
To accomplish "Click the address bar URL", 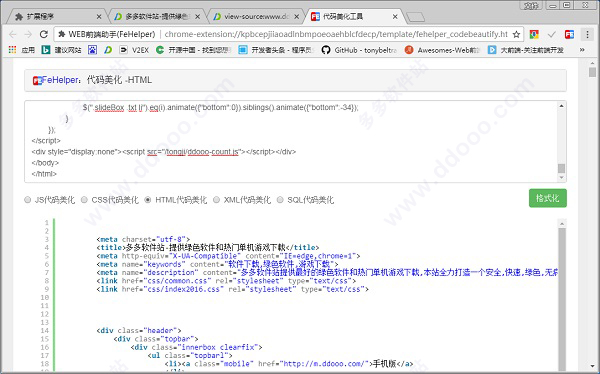I will point(336,34).
